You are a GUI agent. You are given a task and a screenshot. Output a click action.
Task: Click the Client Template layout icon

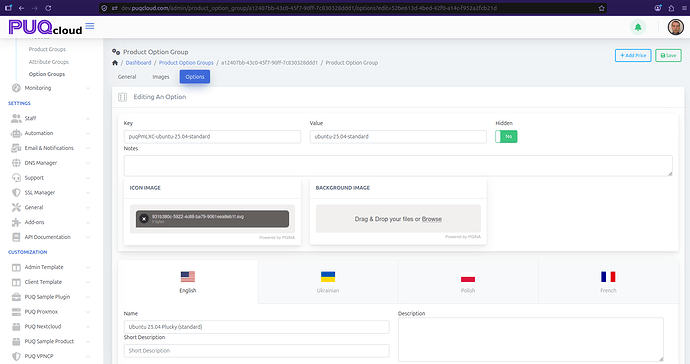click(x=16, y=282)
